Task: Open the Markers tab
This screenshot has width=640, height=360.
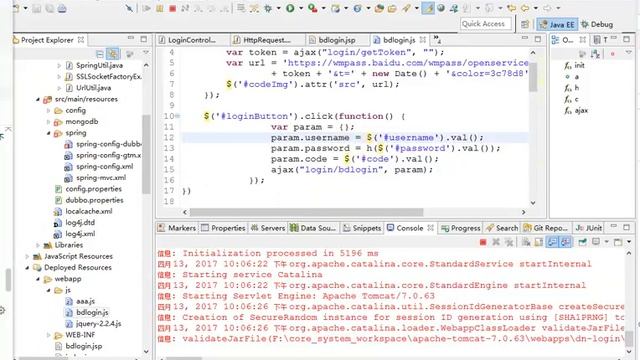Action: [177, 228]
